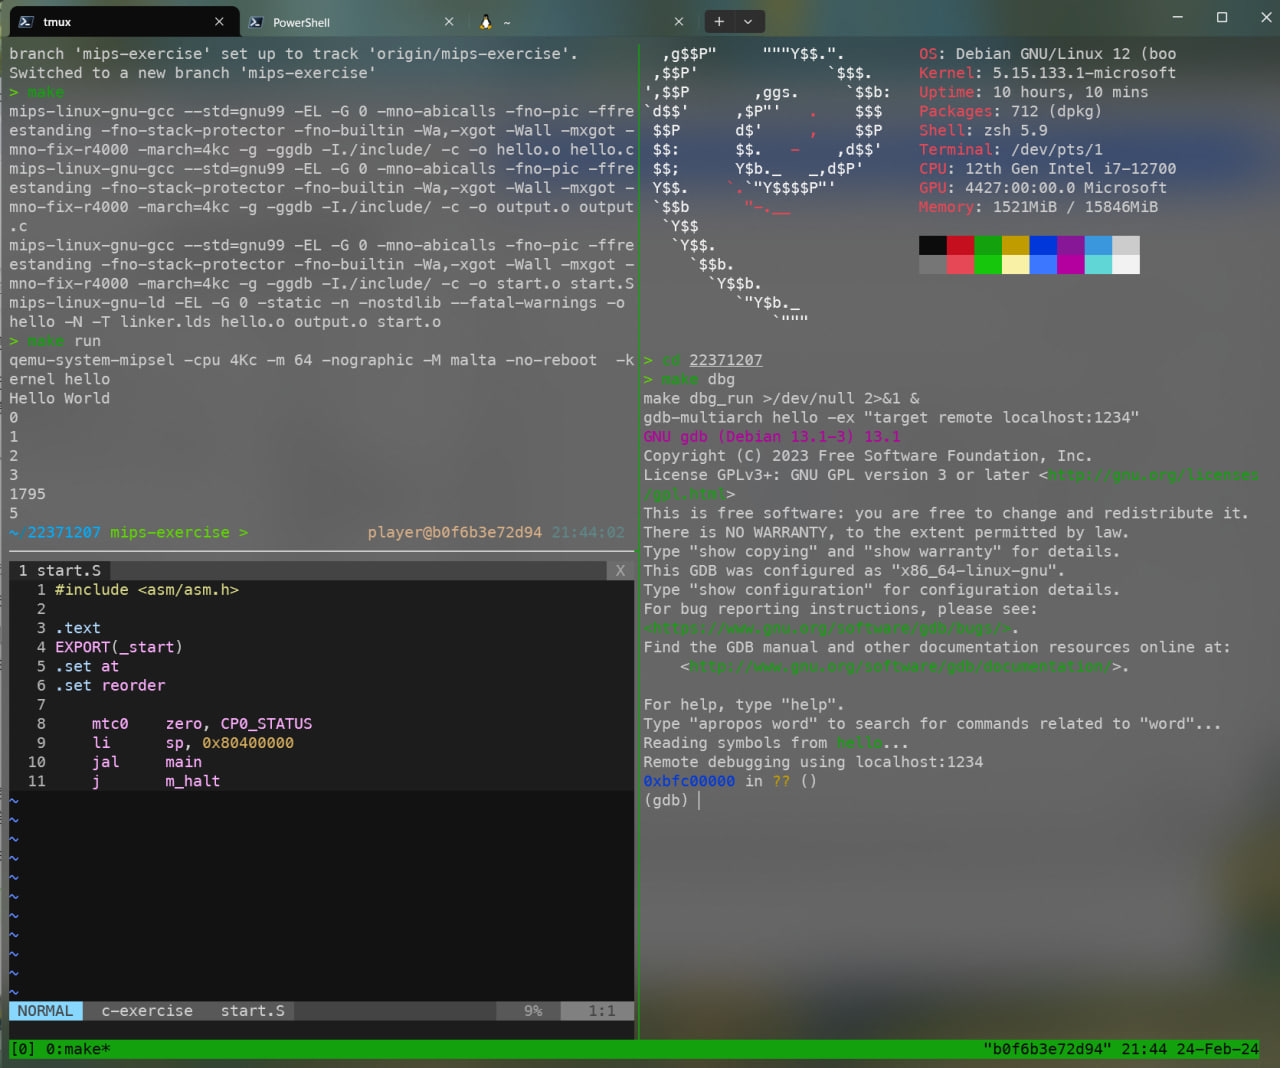
Task: Maximize the terminal window
Action: click(x=1221, y=17)
